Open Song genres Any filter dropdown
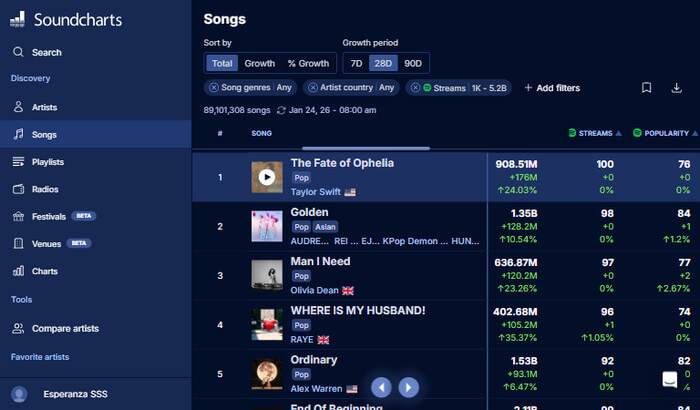Image resolution: width=700 pixels, height=410 pixels. (x=256, y=88)
